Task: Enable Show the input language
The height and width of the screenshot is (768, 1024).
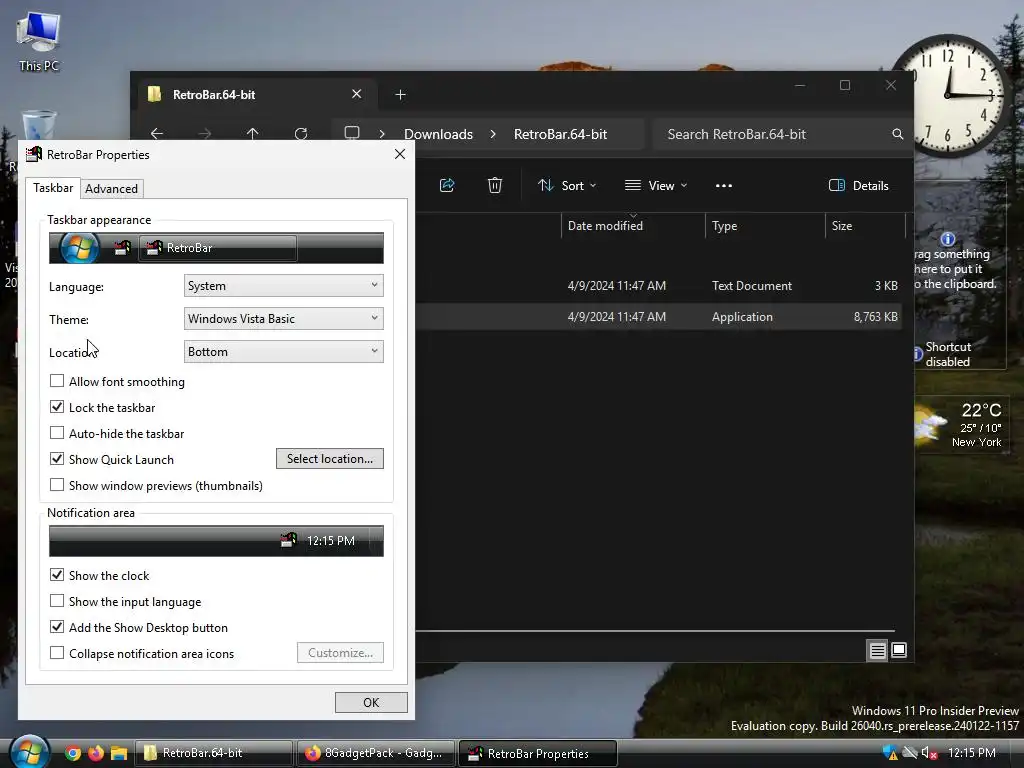Action: (57, 601)
